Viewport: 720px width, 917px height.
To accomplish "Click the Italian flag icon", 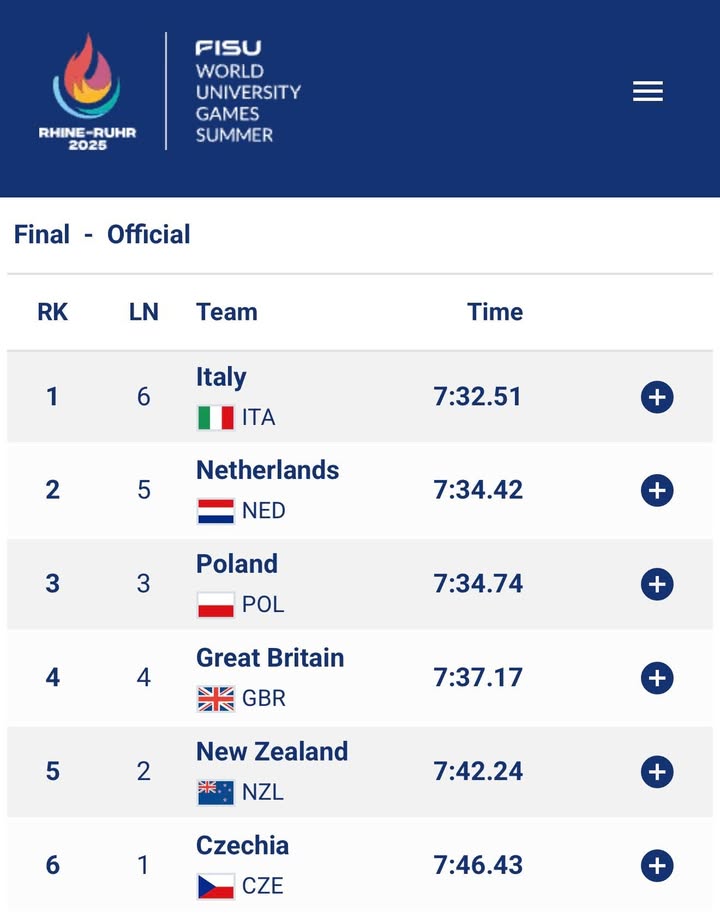I will [x=216, y=418].
